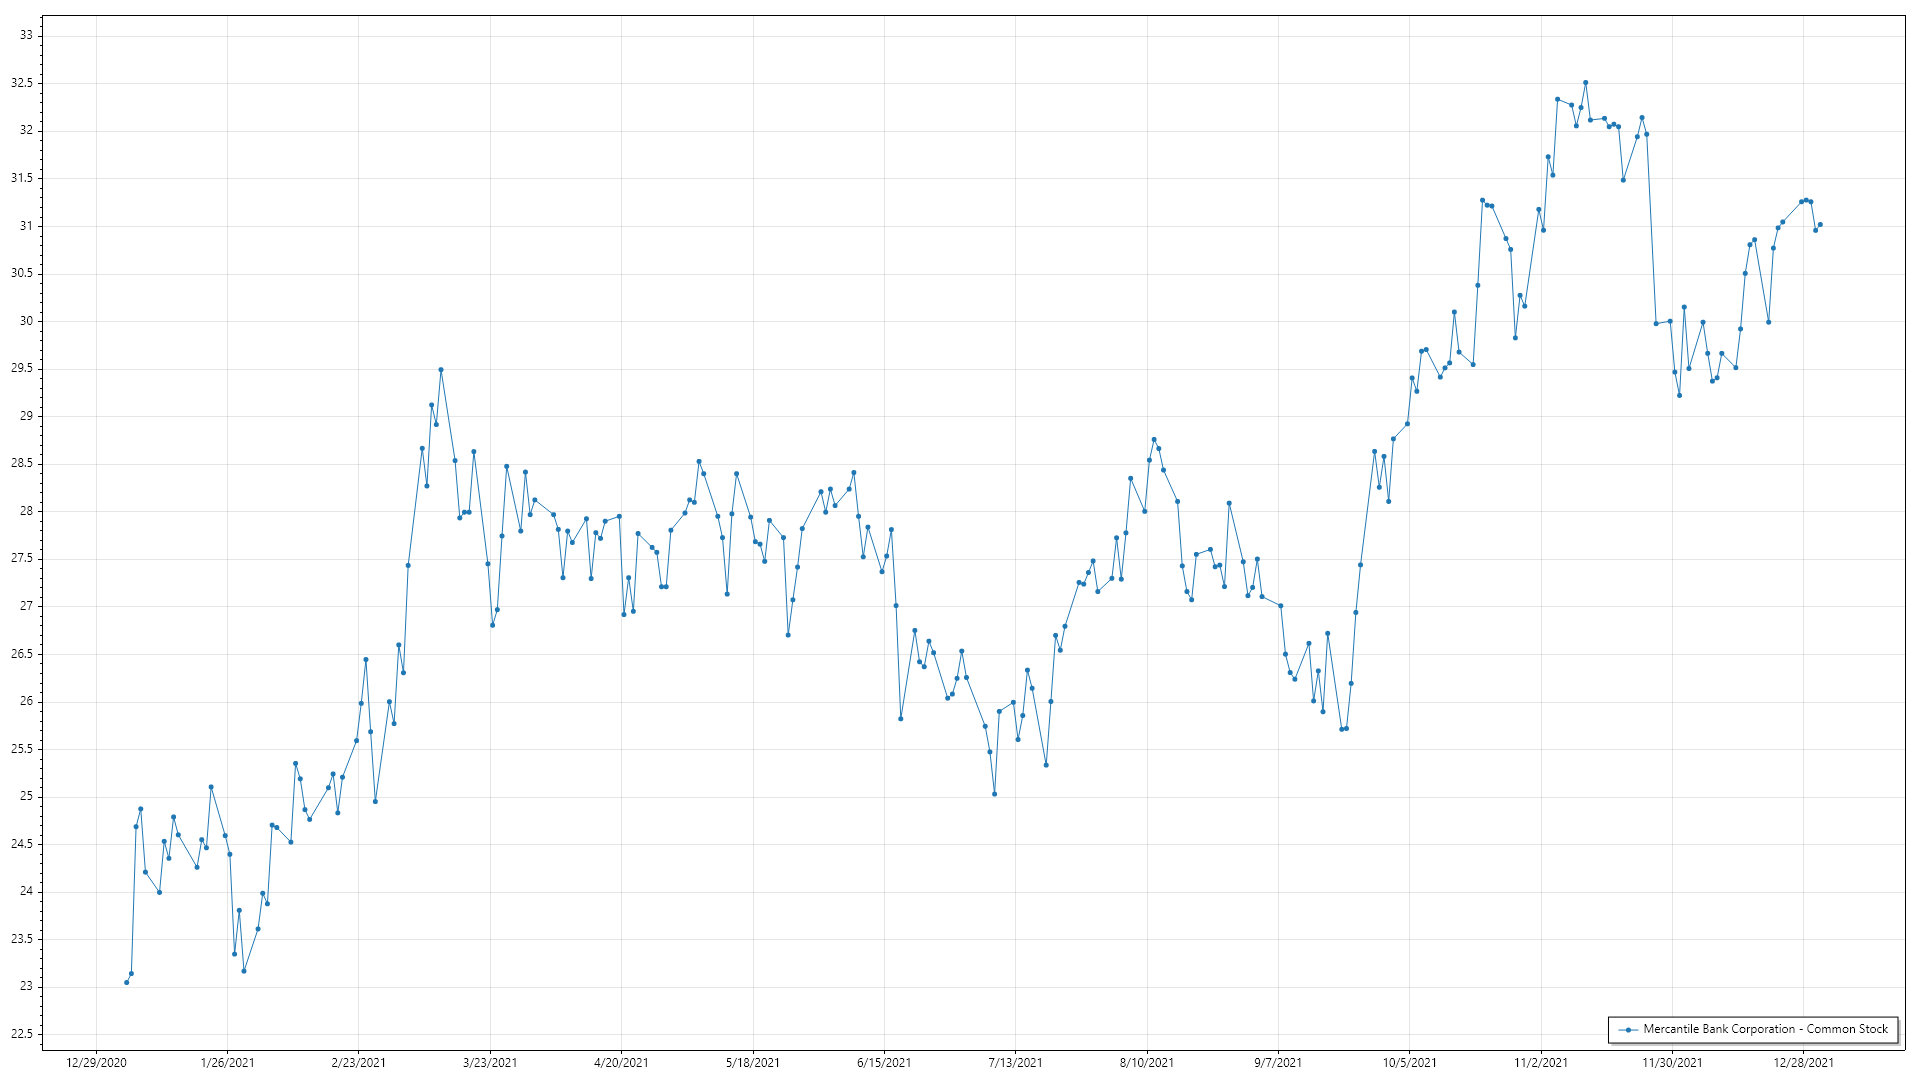Click the 10/5/2021 x-axis date label
Viewport: 1920px width, 1080px height.
point(1409,1062)
